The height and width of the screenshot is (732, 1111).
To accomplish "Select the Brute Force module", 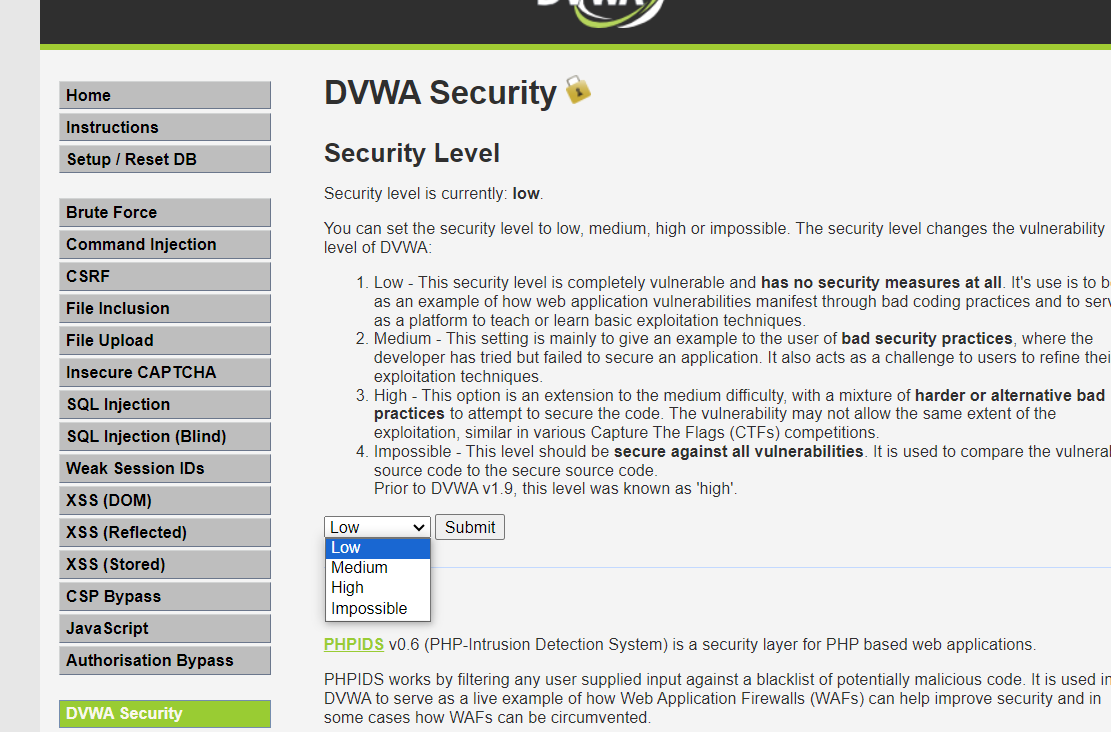I will tap(164, 213).
